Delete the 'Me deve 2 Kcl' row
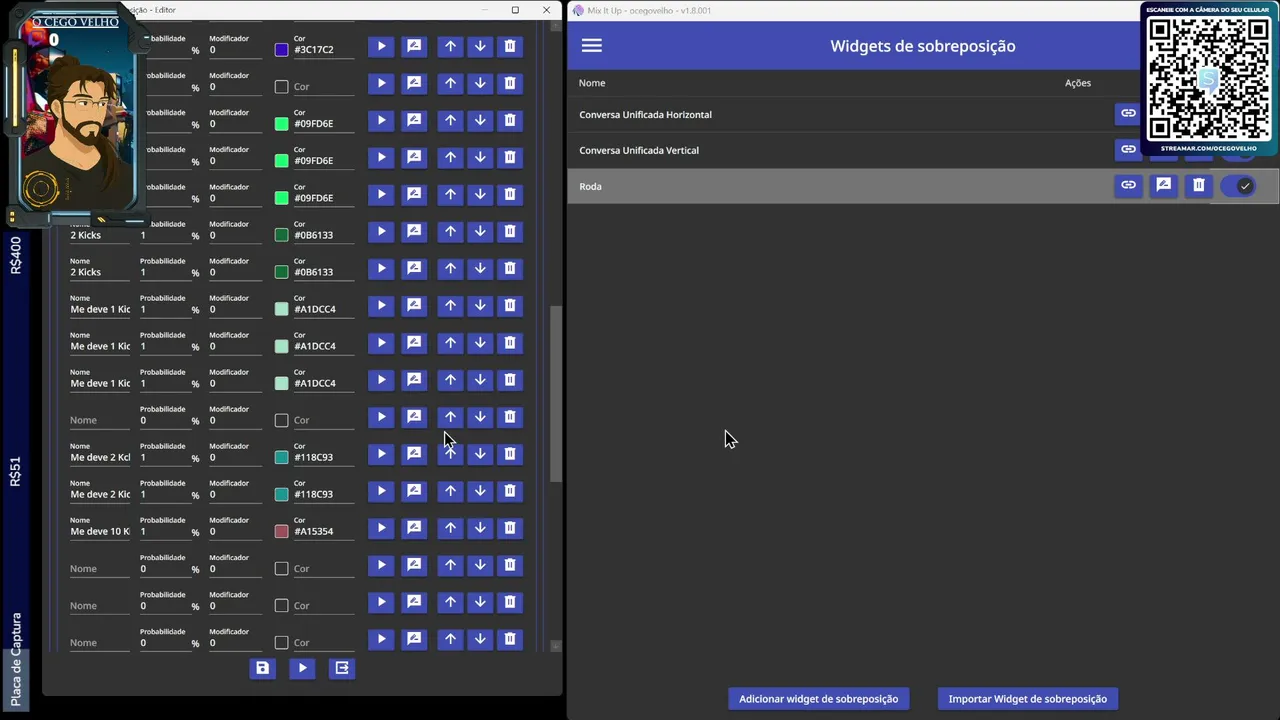The width and height of the screenshot is (1280, 720). pyautogui.click(x=510, y=454)
